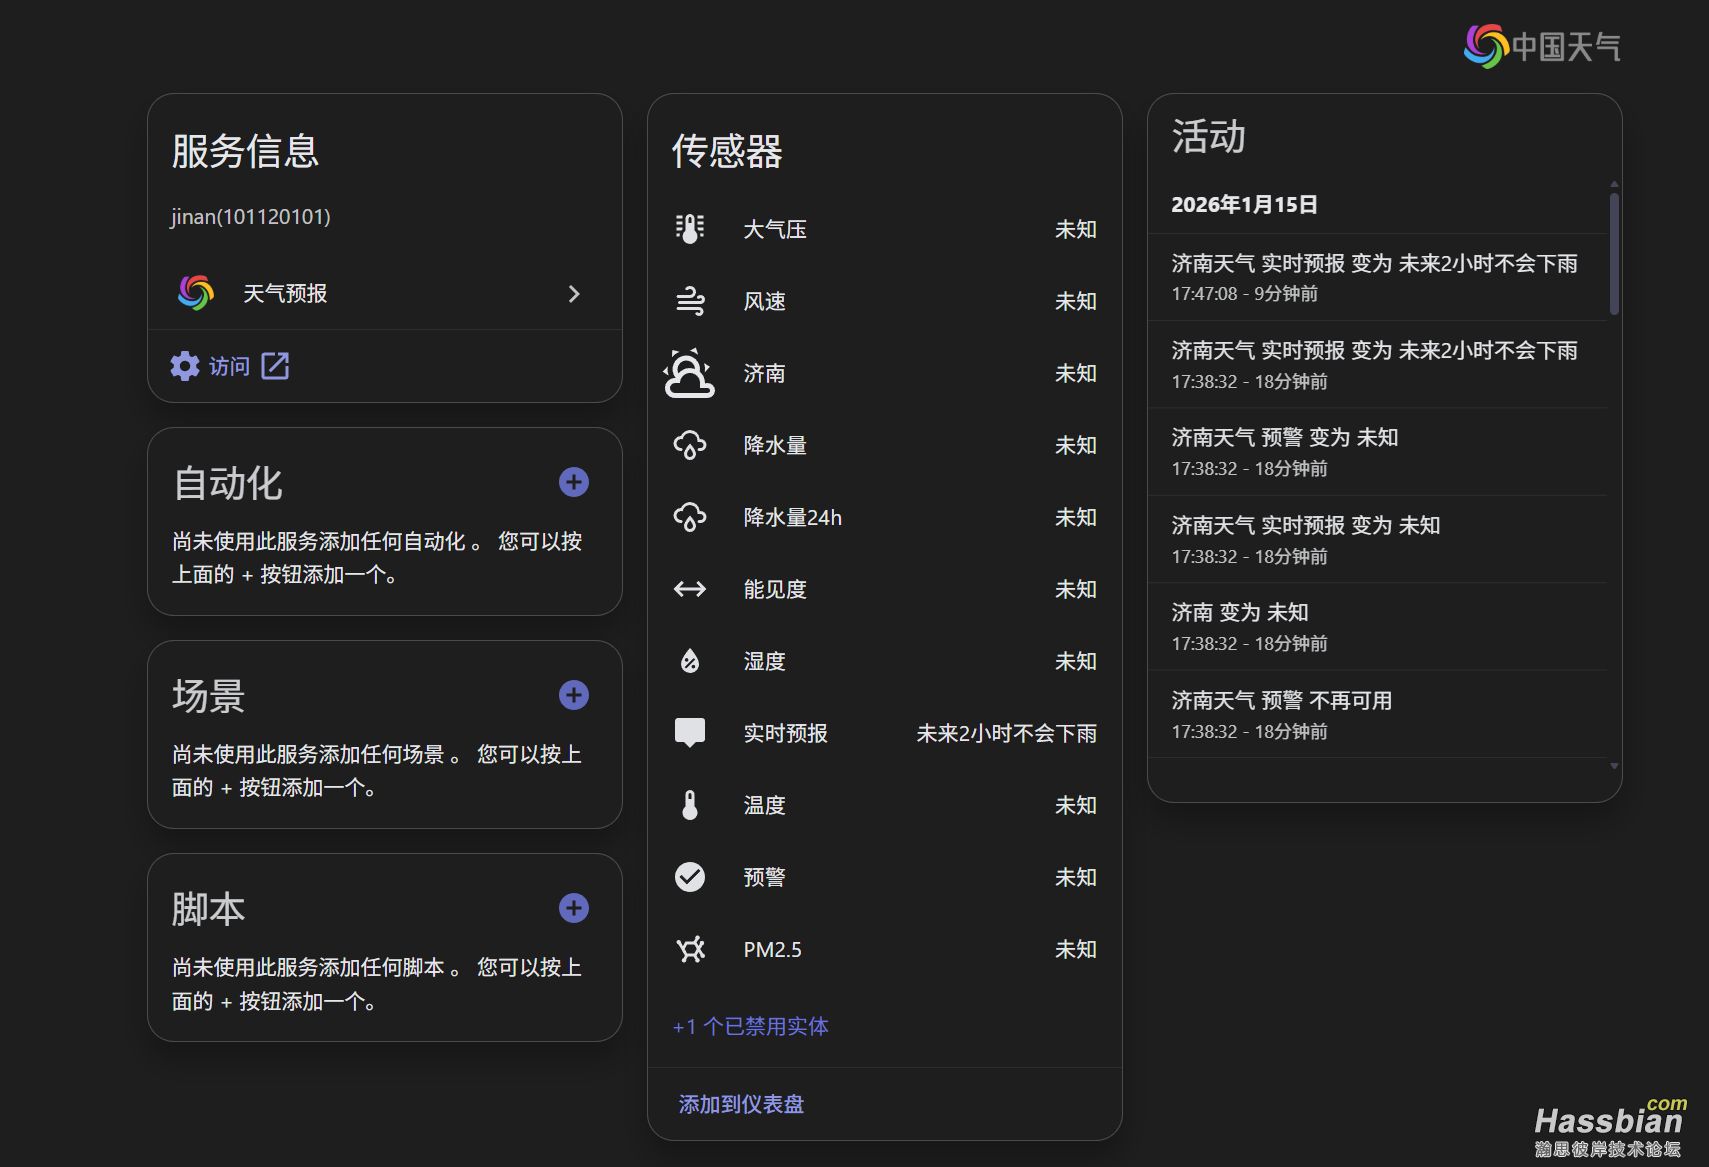Open the 大气压 barometer sensor
The image size is (1709, 1167).
(x=689, y=229)
